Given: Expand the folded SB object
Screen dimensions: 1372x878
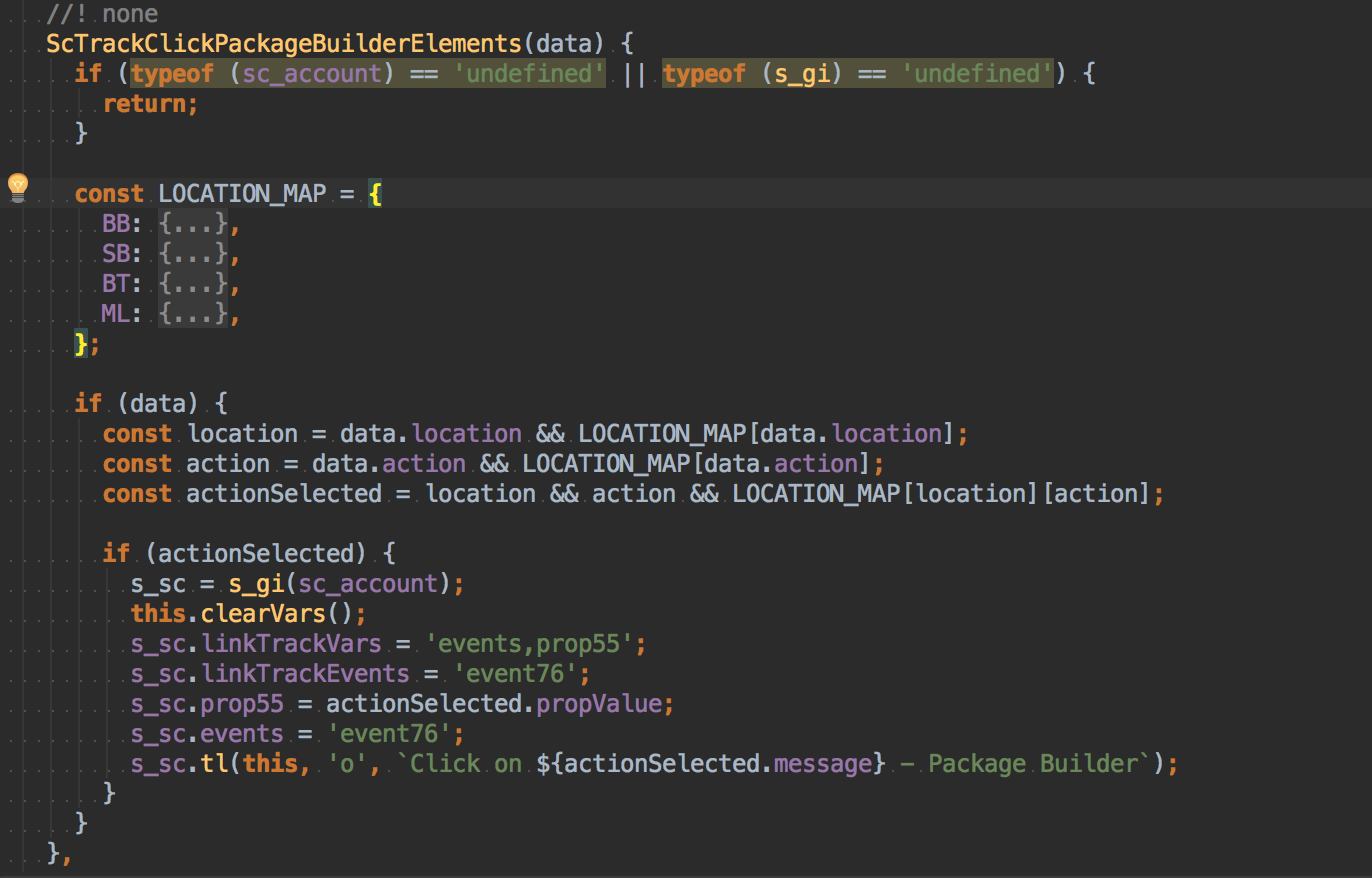Looking at the screenshot, I should pyautogui.click(x=193, y=254).
